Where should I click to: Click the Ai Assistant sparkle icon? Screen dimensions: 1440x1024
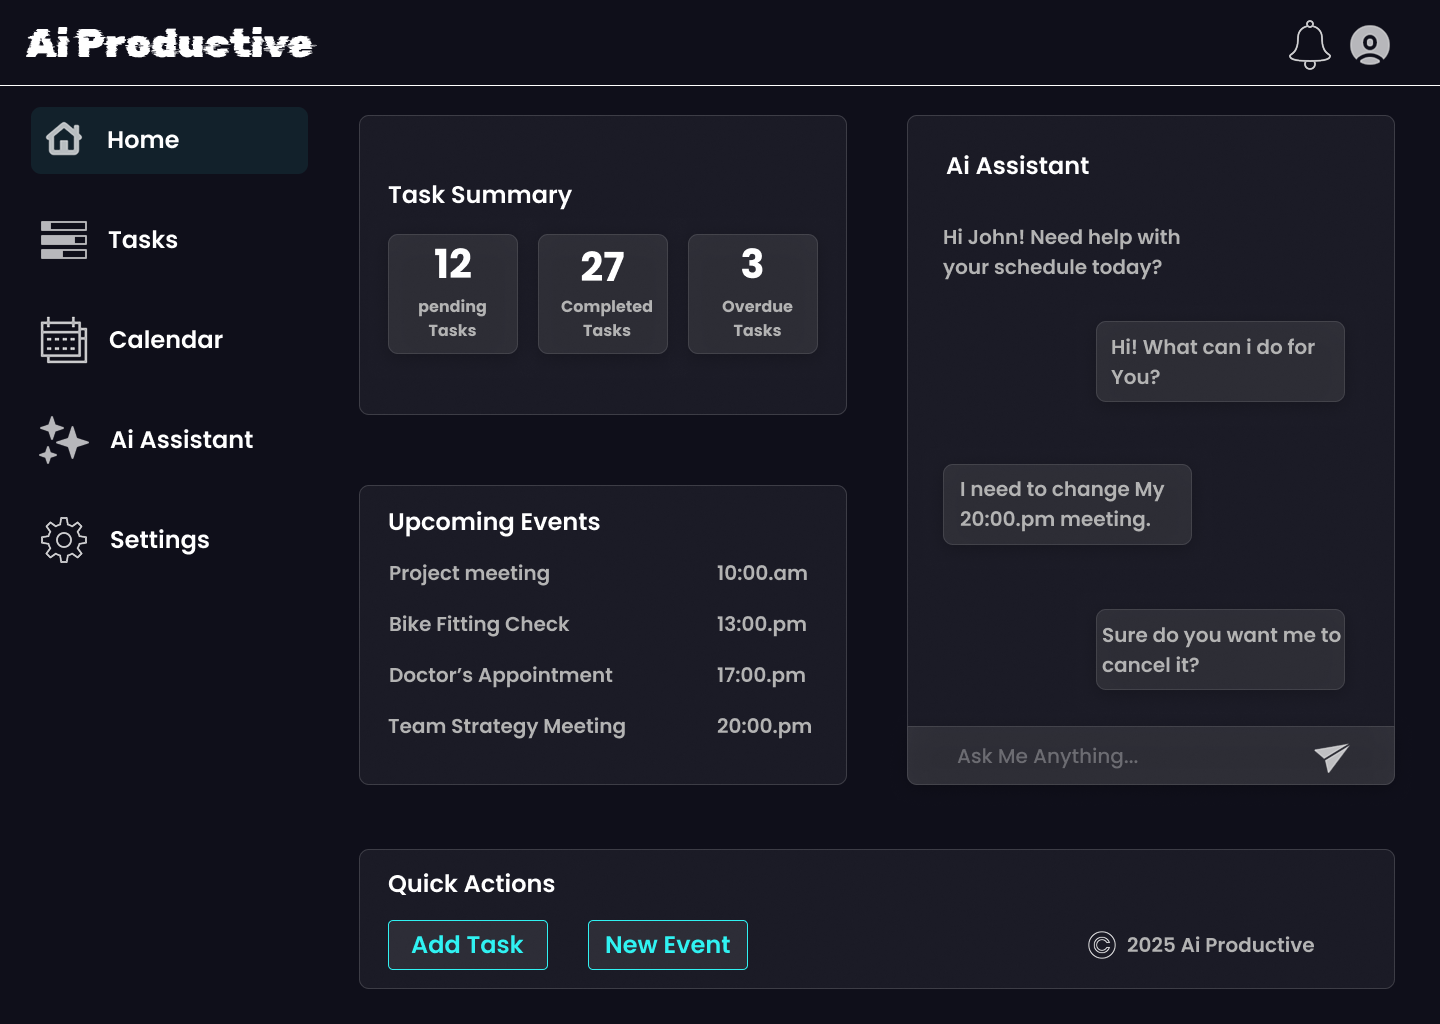click(x=64, y=440)
